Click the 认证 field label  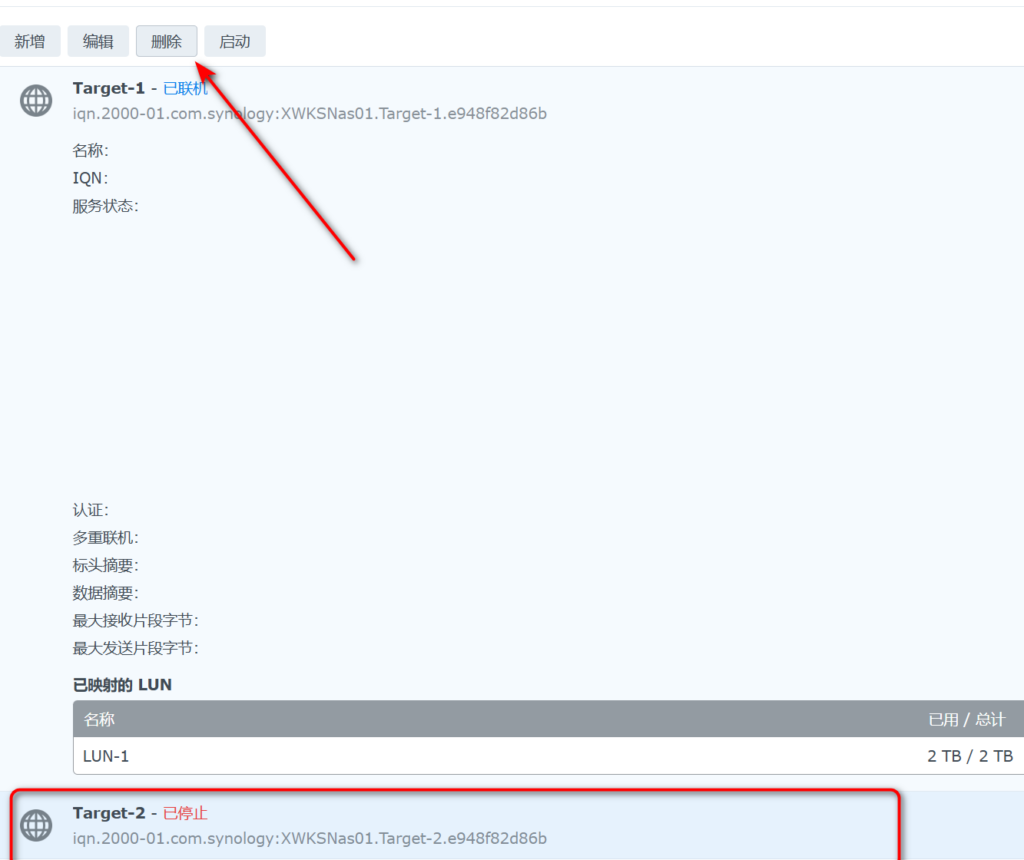pyautogui.click(x=90, y=510)
